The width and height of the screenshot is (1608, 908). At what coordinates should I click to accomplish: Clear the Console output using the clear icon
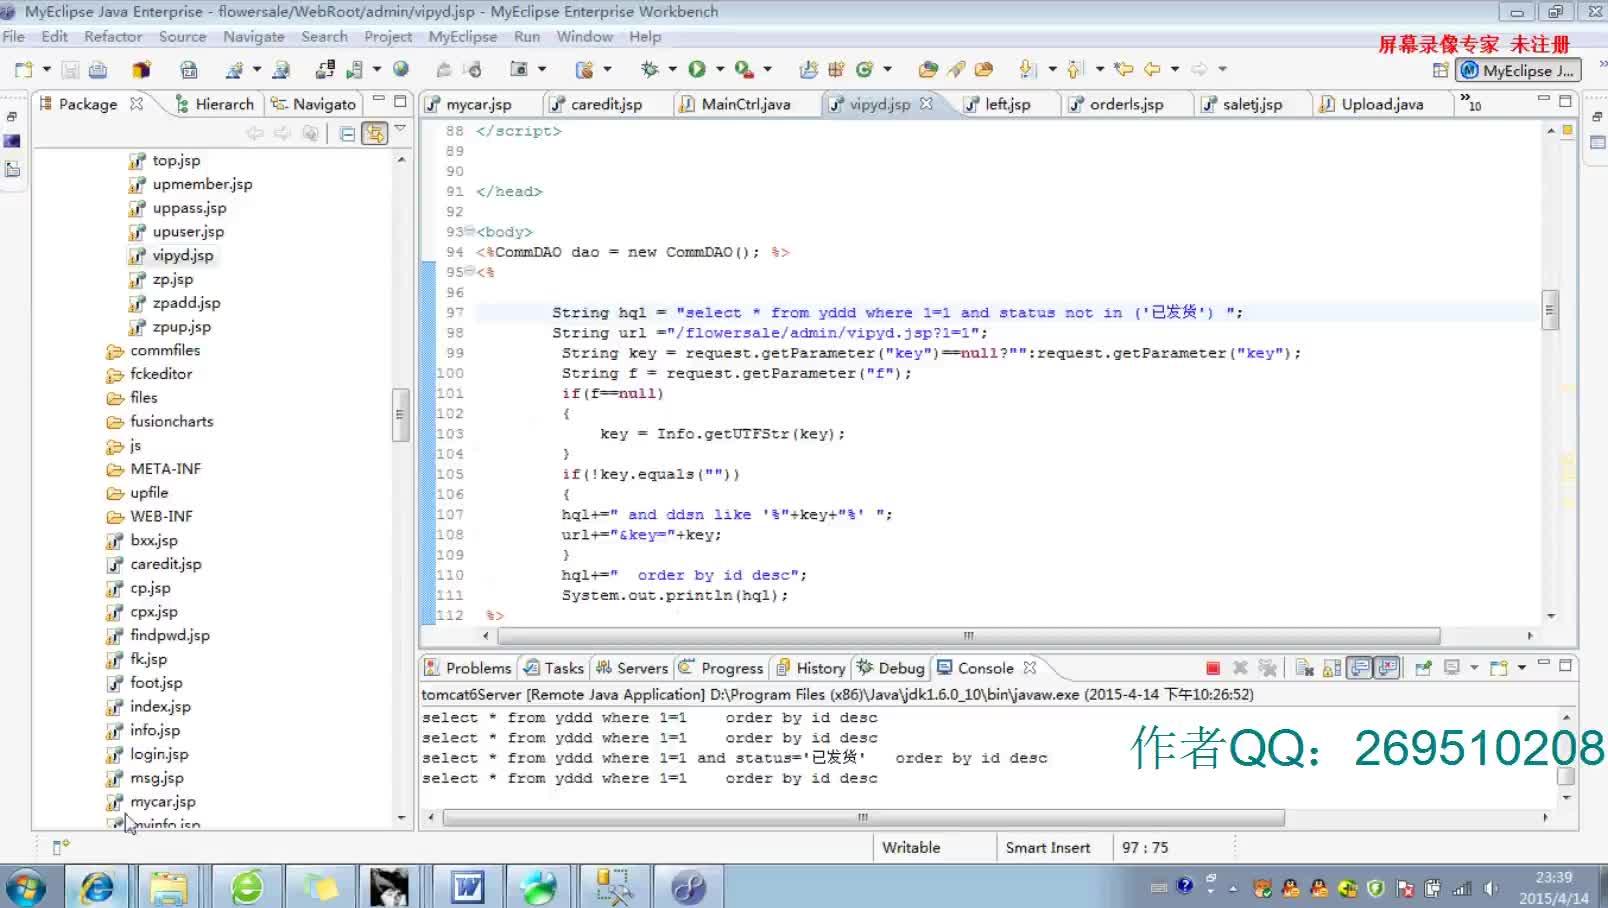[1303, 668]
